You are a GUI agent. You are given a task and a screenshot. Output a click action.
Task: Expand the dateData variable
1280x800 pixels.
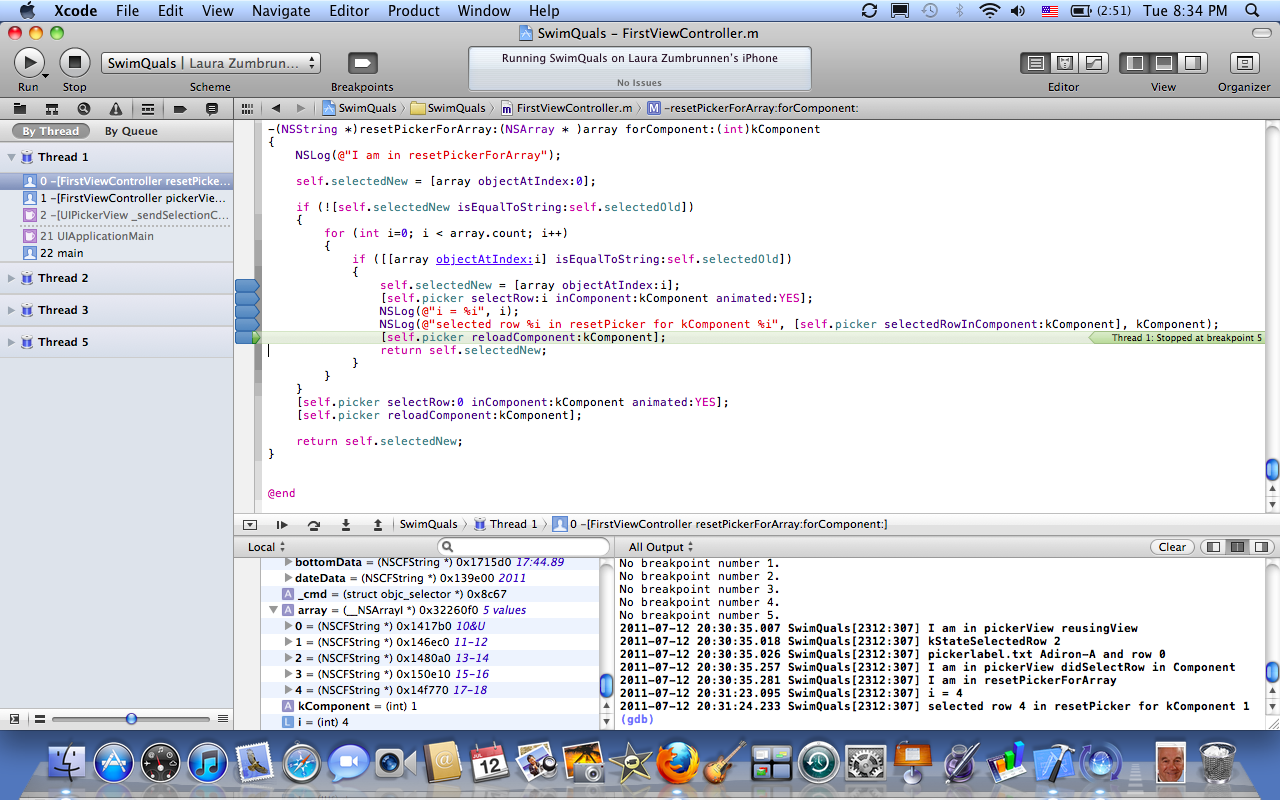tap(288, 578)
